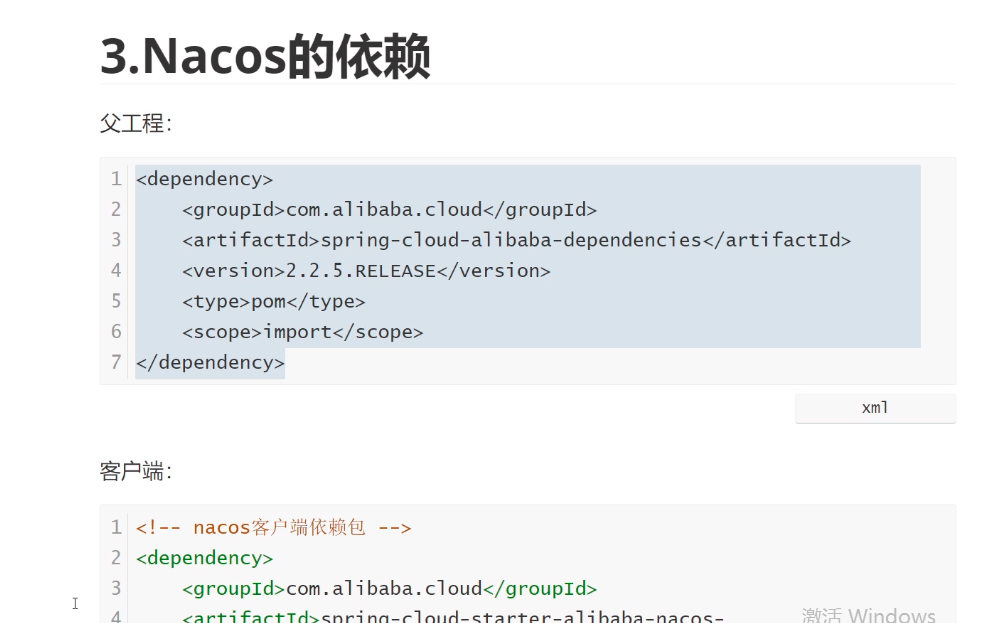Click the groupId line in the client code block
1004x623 pixels.
click(x=389, y=588)
